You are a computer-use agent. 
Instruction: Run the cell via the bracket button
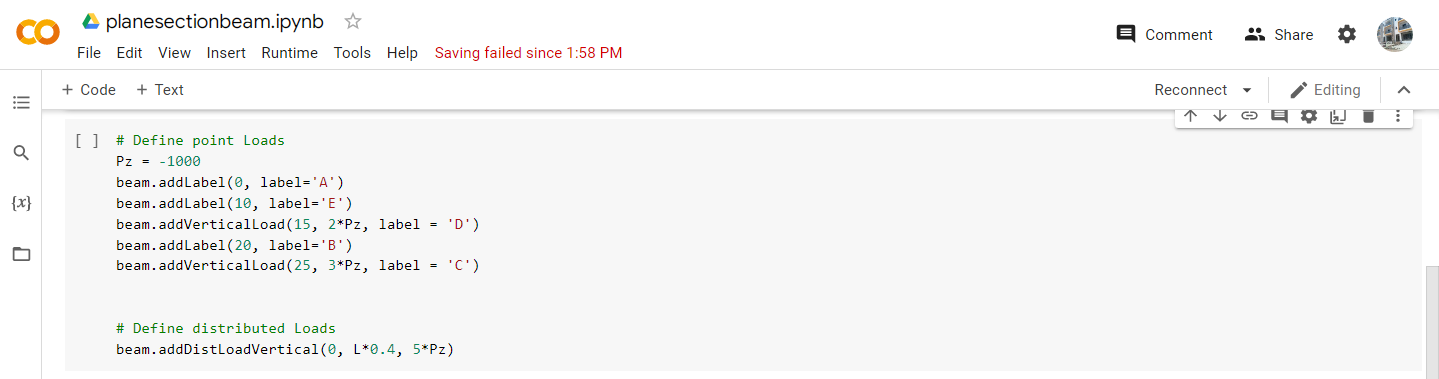pos(87,141)
